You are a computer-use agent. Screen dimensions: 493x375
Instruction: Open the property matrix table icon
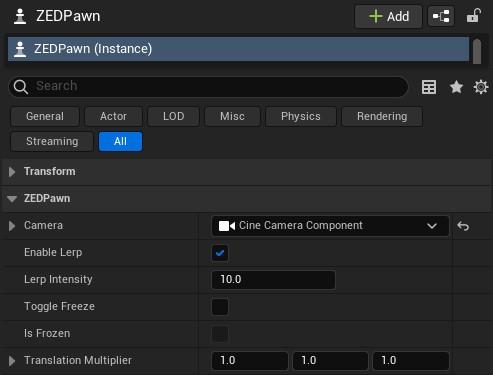[429, 87]
